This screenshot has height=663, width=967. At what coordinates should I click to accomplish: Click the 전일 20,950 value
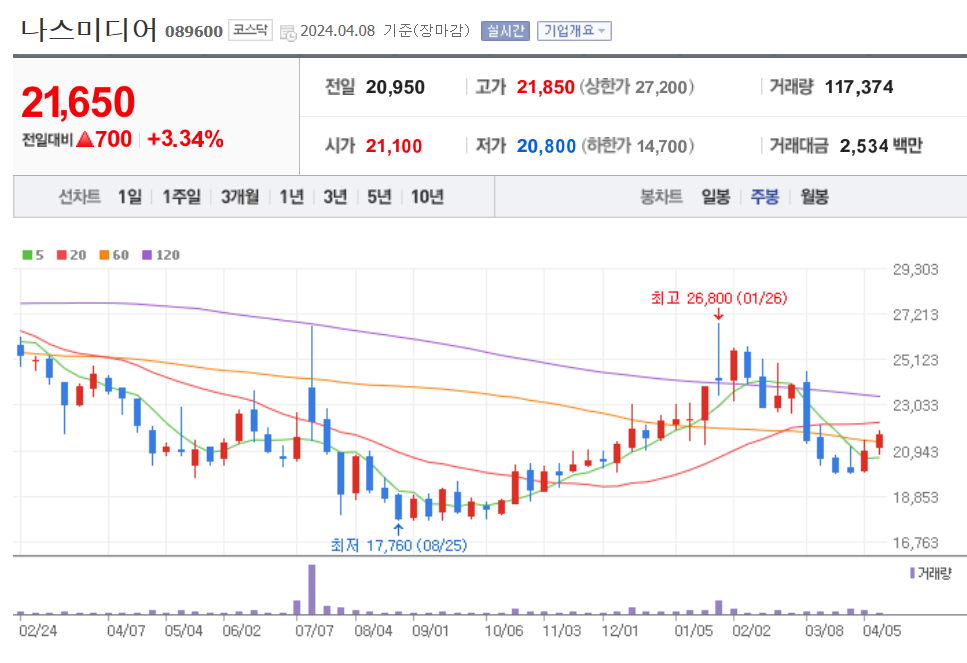(x=395, y=87)
